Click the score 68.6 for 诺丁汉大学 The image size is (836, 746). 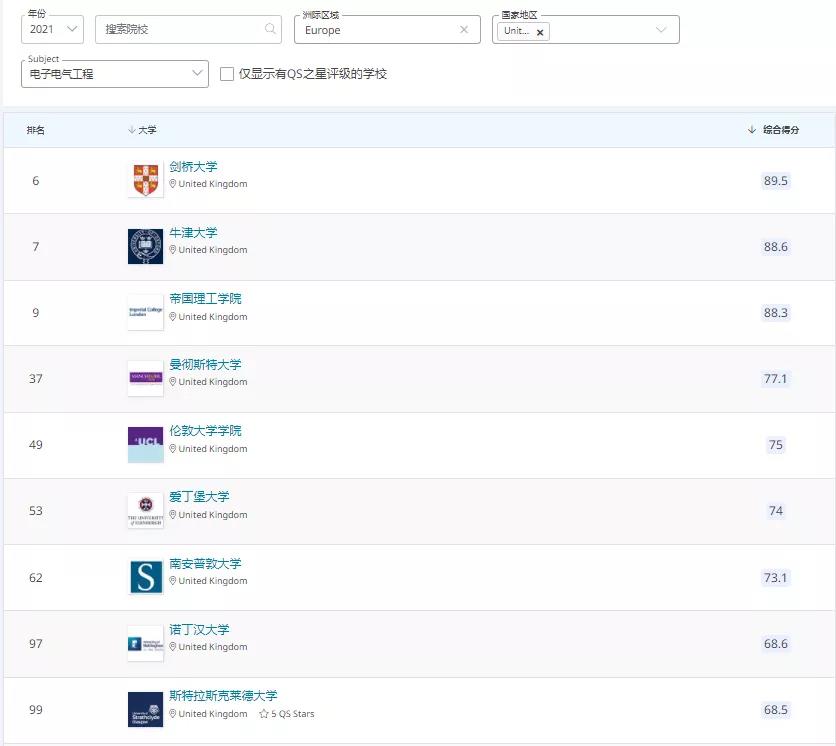775,644
